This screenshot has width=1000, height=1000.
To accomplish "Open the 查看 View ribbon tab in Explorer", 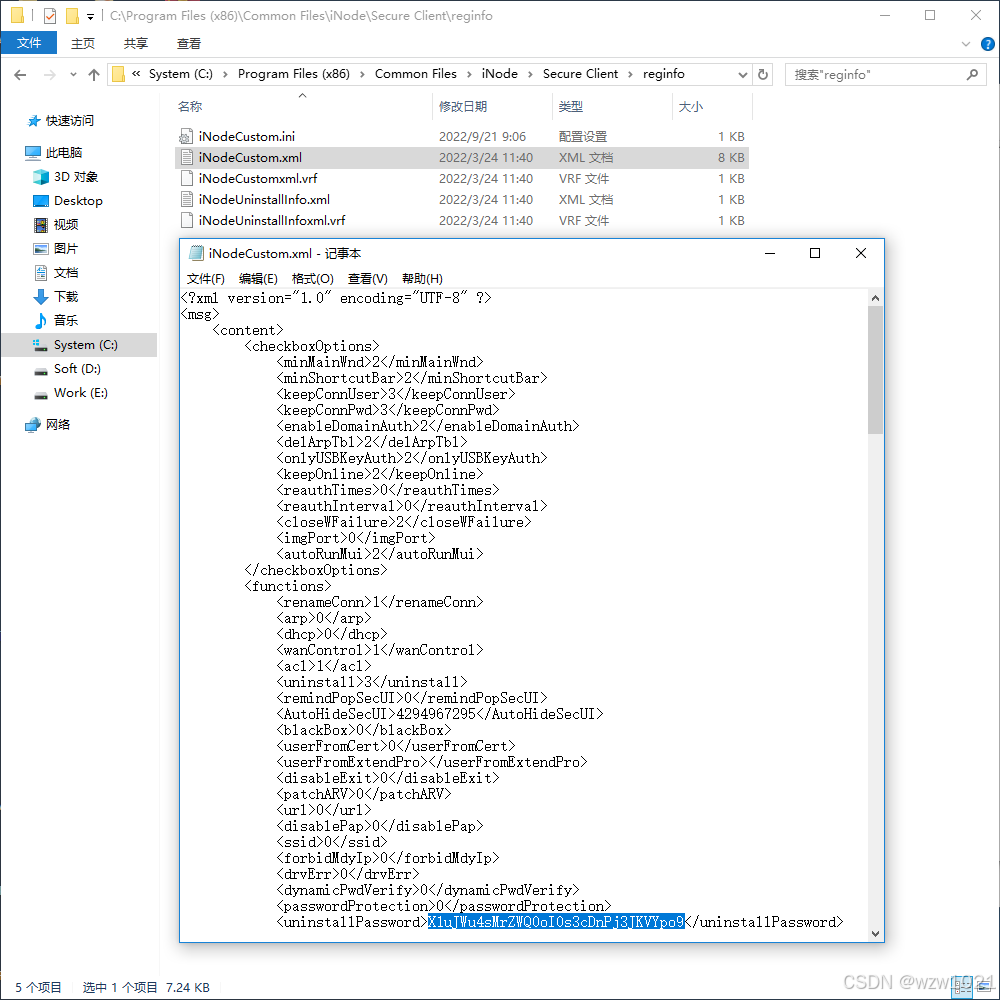I will [189, 43].
